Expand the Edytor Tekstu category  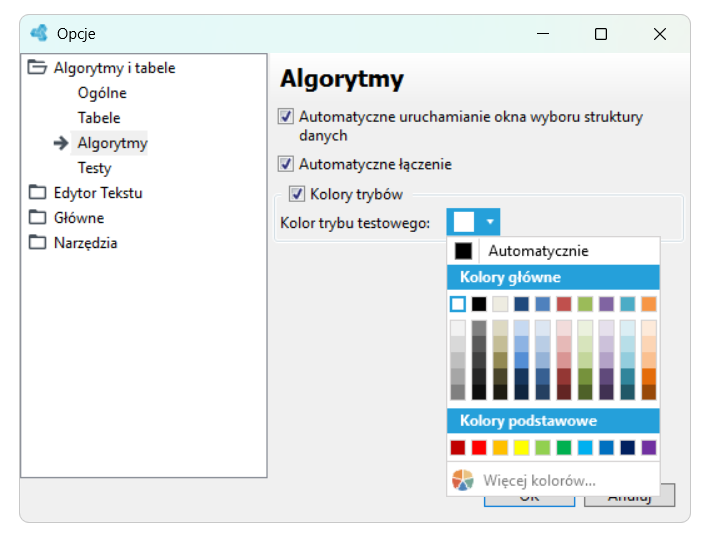pos(98,193)
